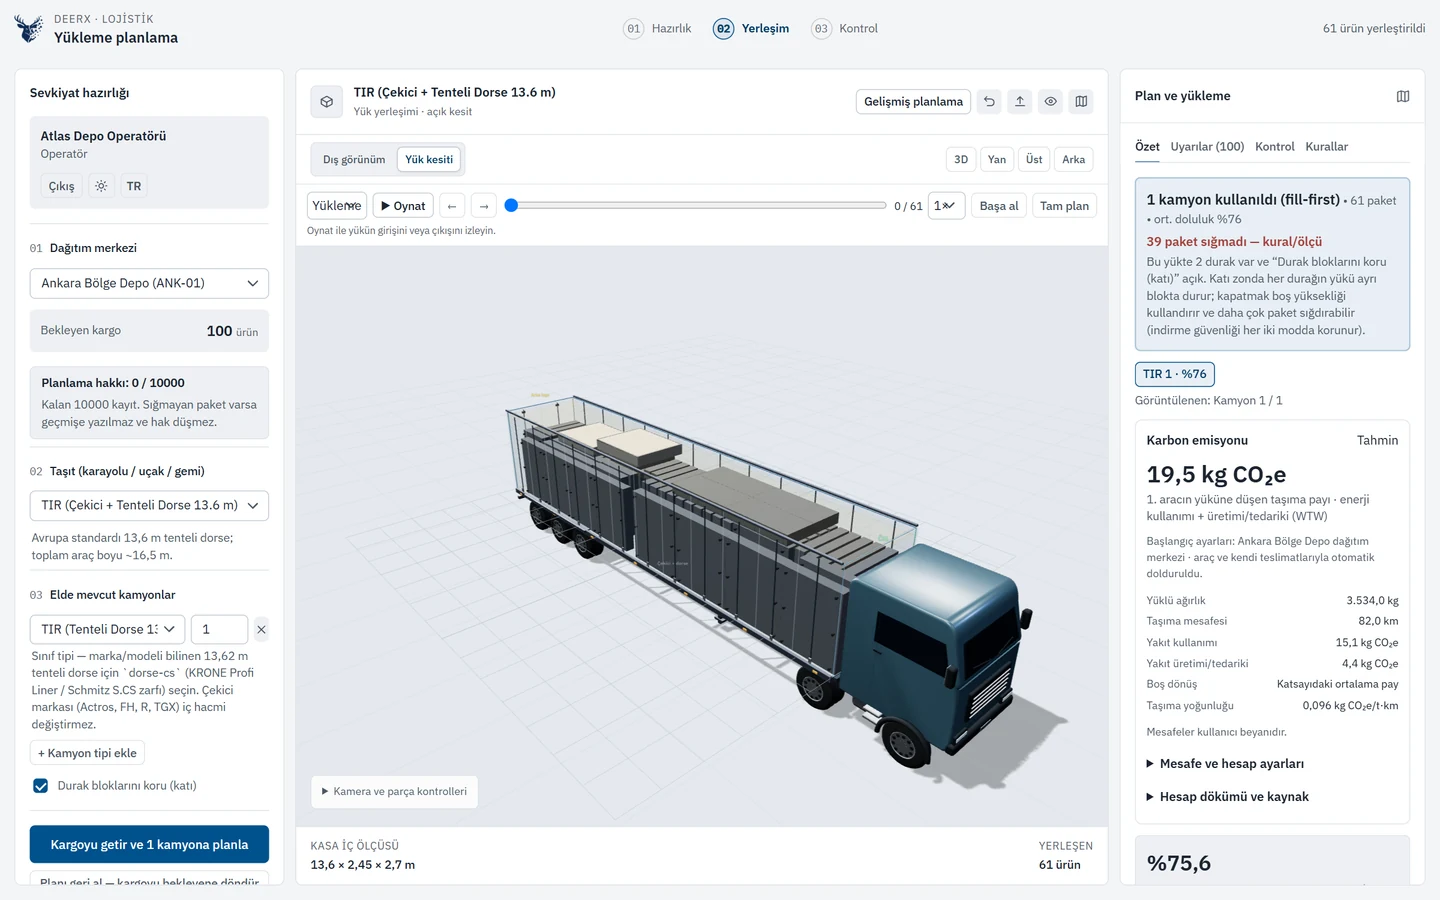
Task: Expand Hesap dökümü ve kaynak
Action: click(x=1227, y=797)
